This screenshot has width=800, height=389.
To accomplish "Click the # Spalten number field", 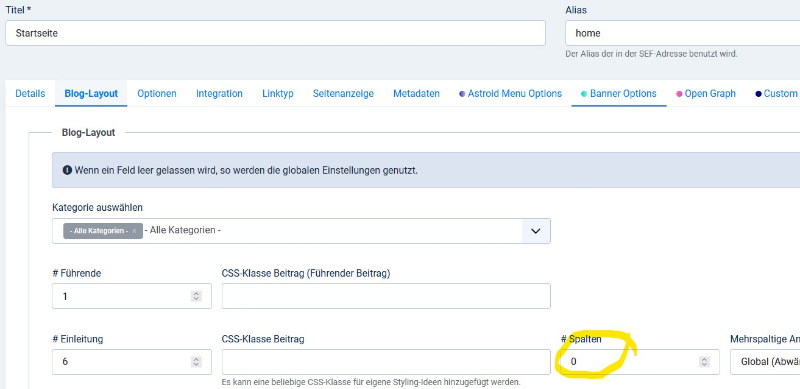I will pyautogui.click(x=640, y=361).
